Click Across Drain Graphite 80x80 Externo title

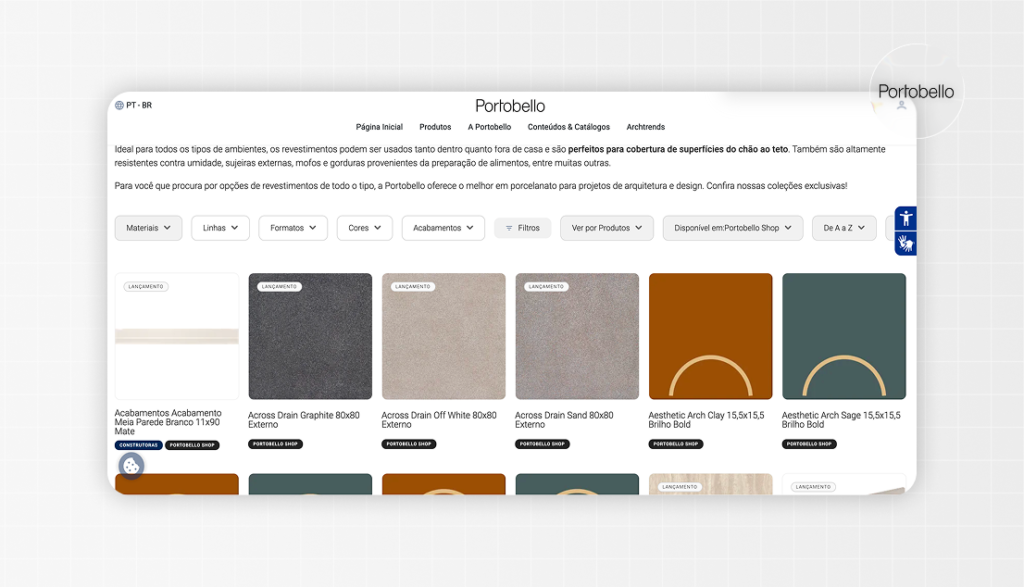click(x=304, y=419)
